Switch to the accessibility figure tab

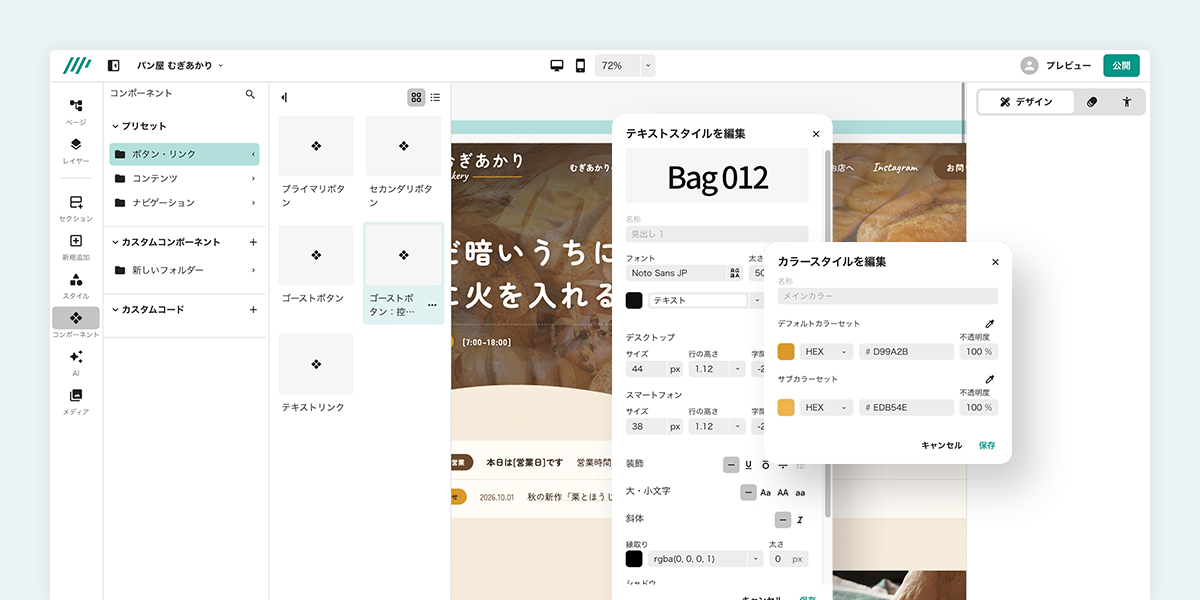click(x=1126, y=102)
